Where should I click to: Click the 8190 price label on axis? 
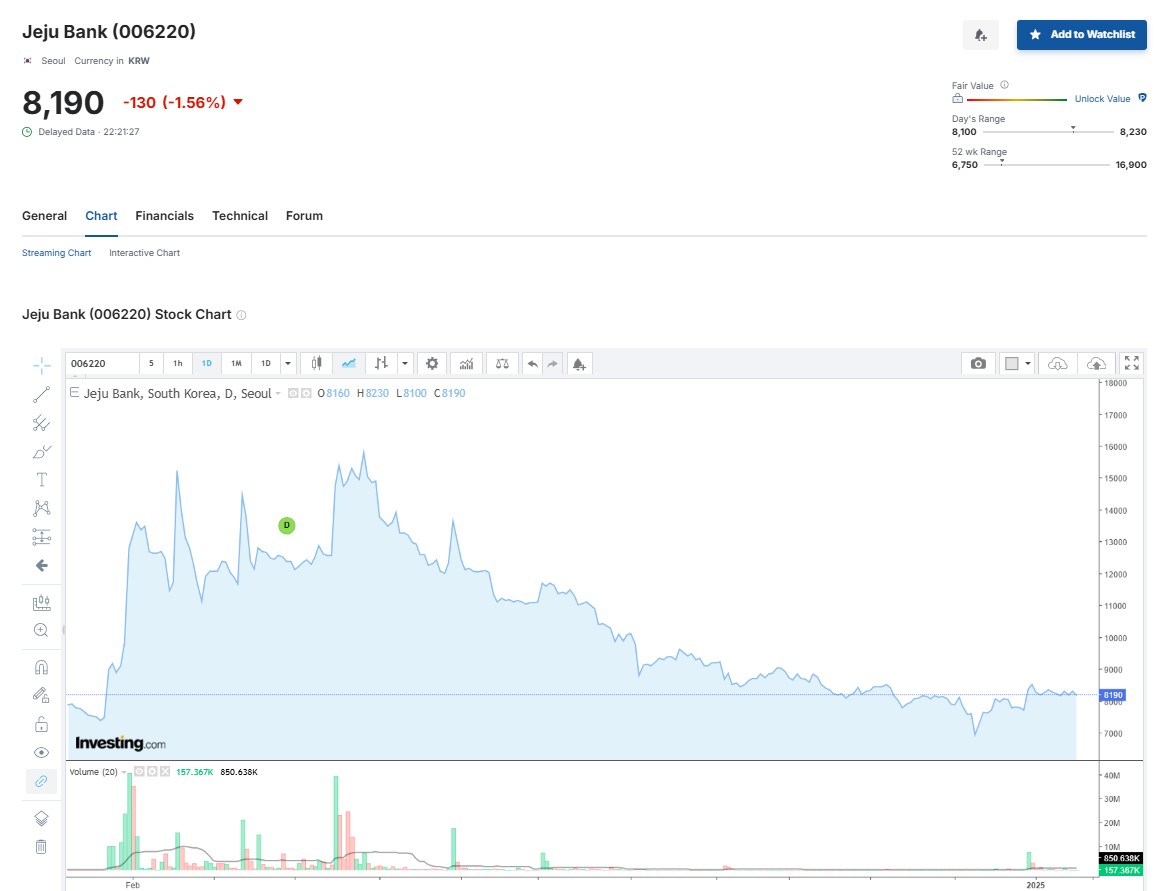pyautogui.click(x=1113, y=695)
